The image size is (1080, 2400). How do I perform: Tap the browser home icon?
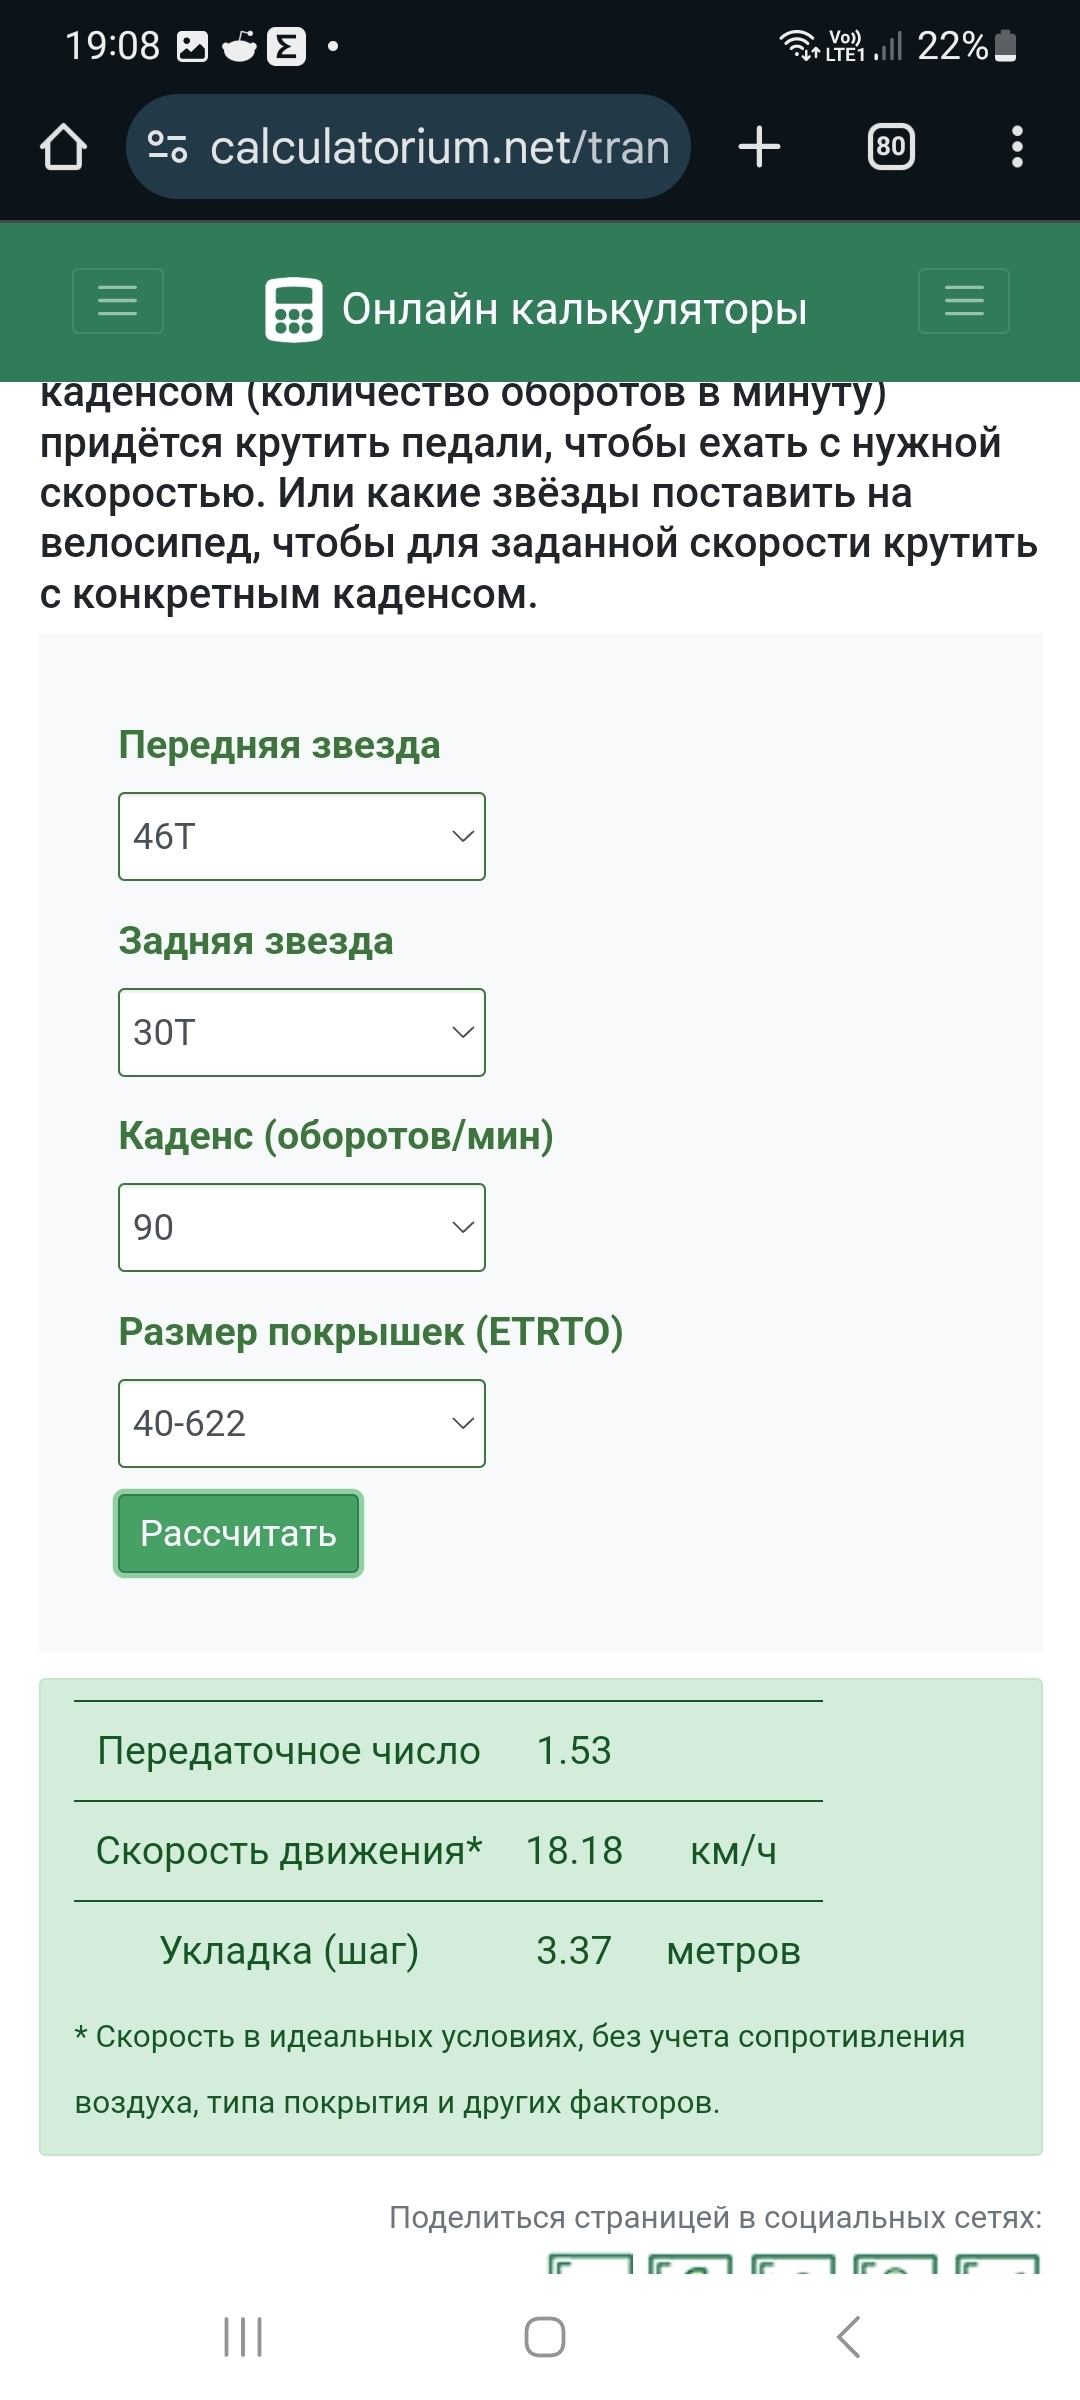point(63,147)
